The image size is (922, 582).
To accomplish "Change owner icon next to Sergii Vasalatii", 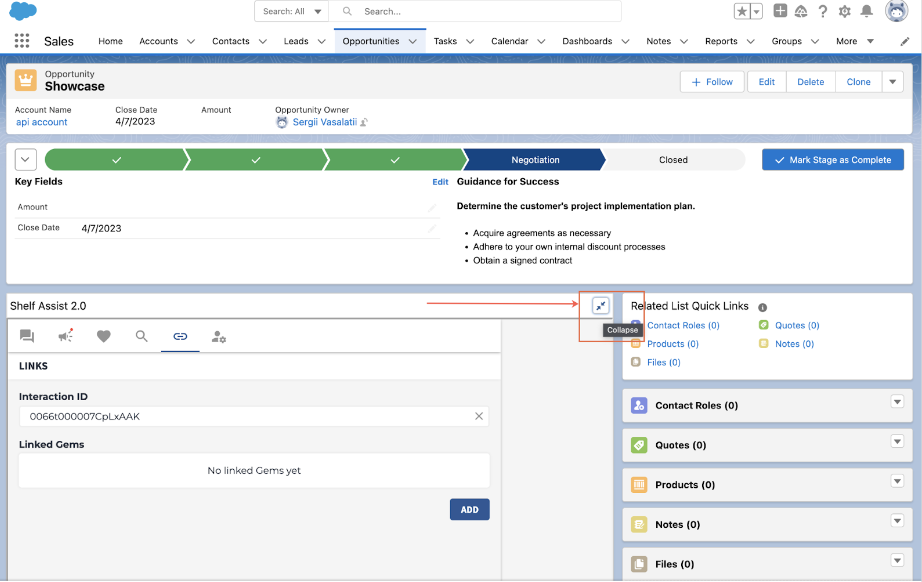I will pyautogui.click(x=364, y=122).
